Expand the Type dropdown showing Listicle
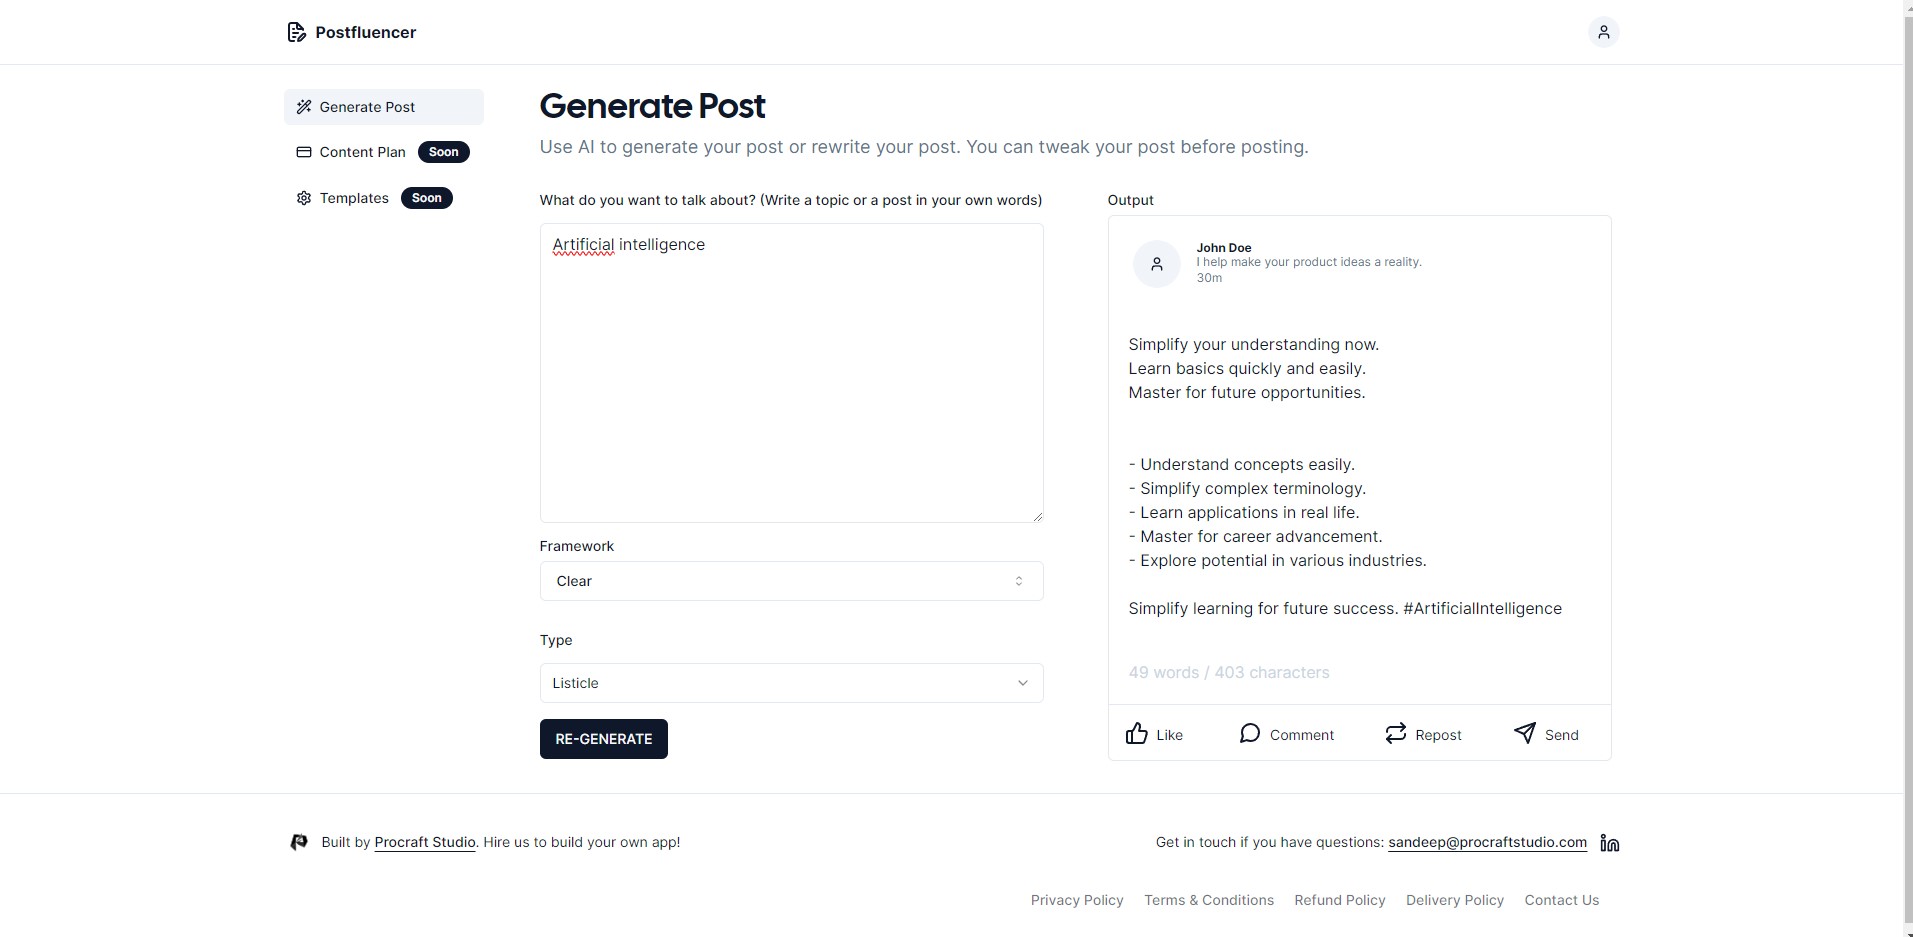This screenshot has height=937, width=1913. click(x=791, y=683)
